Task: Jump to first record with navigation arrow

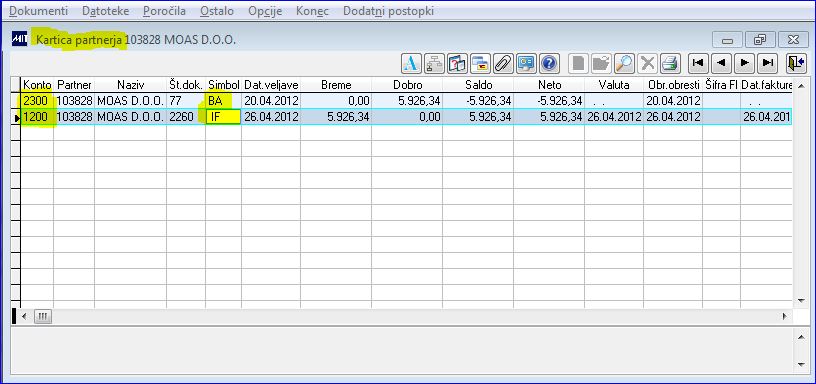Action: coord(698,63)
